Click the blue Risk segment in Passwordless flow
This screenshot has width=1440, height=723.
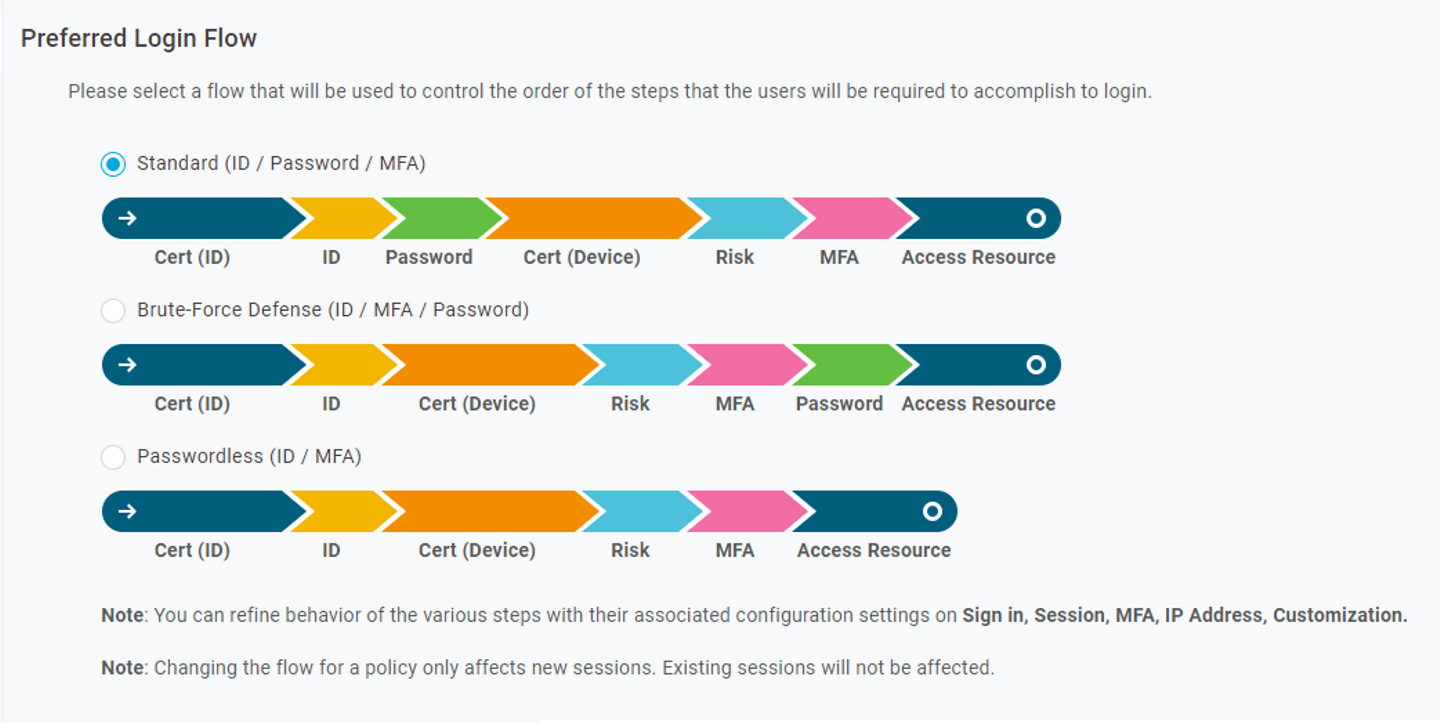(638, 511)
